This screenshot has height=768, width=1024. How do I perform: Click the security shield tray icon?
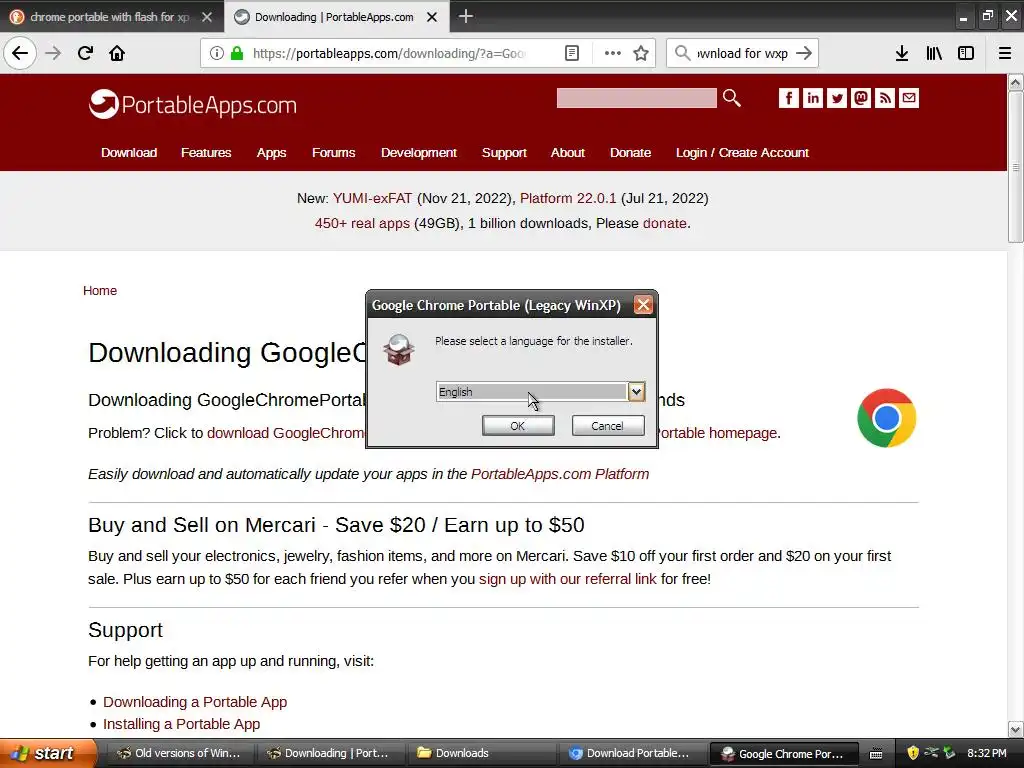pyautogui.click(x=913, y=753)
